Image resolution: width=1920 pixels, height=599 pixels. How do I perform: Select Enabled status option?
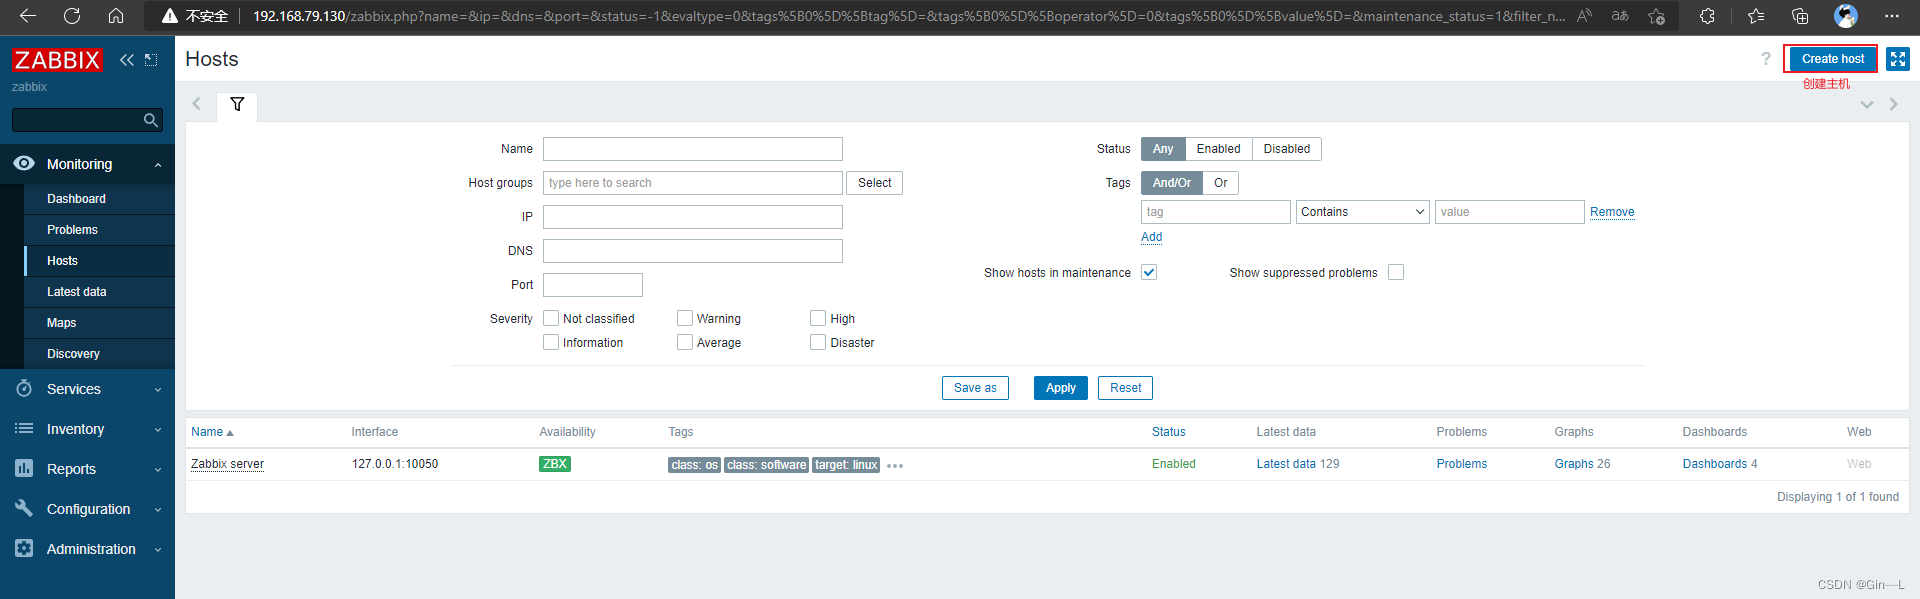coord(1218,149)
